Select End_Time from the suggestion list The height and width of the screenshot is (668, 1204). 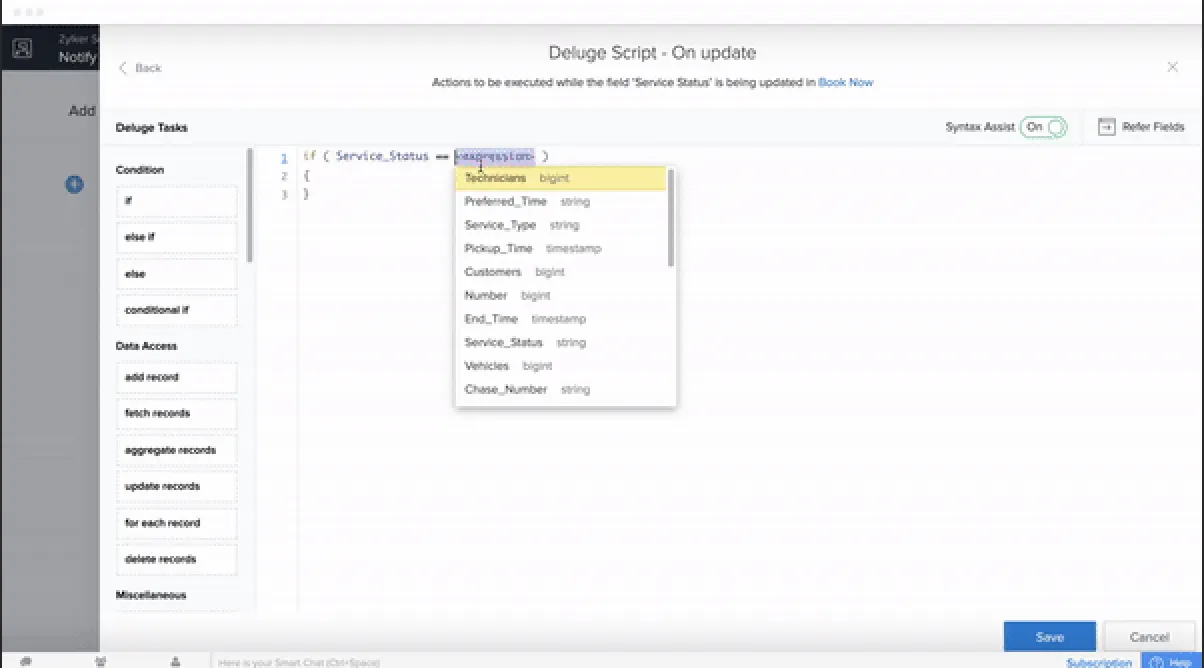pos(560,319)
